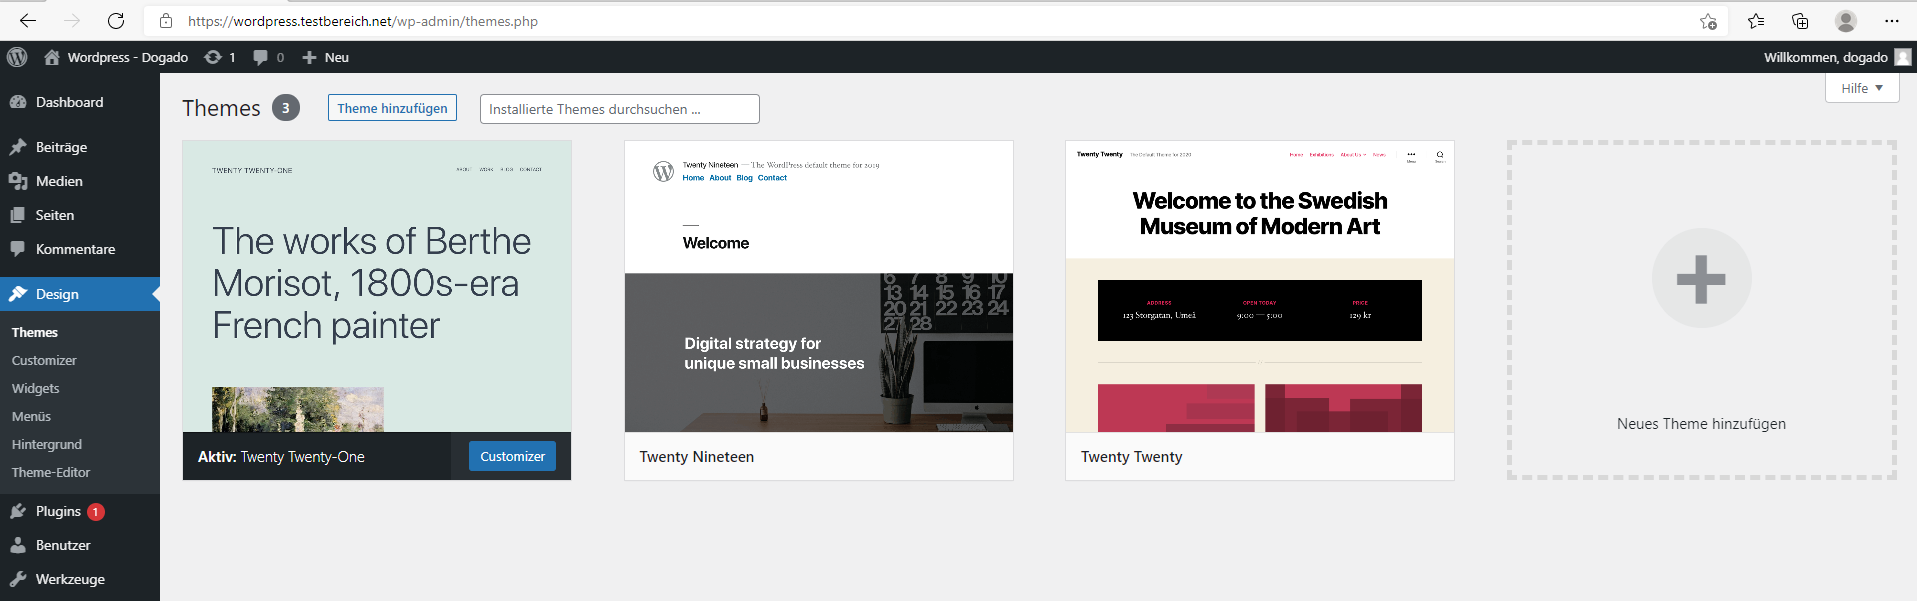The image size is (1917, 601).
Task: Click the Neues Theme hinzufügen label
Action: 1702,424
